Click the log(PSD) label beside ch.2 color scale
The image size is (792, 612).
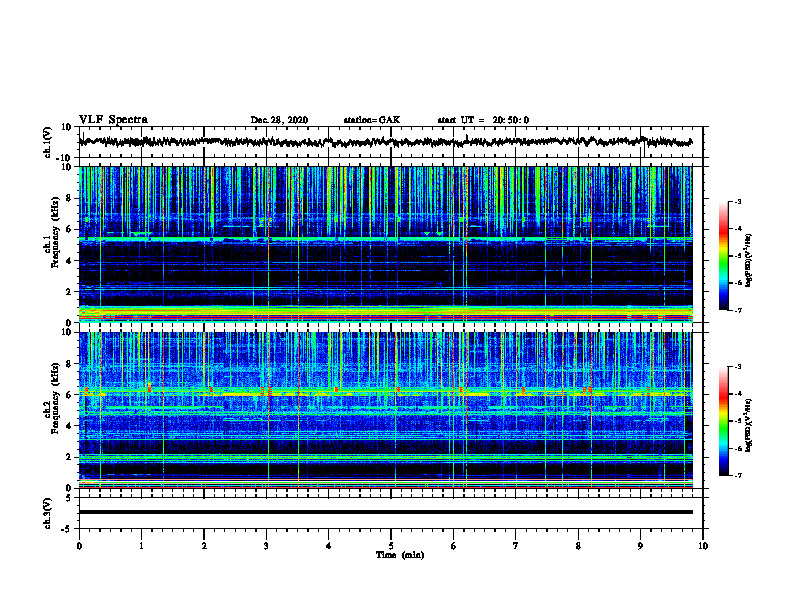pos(749,425)
